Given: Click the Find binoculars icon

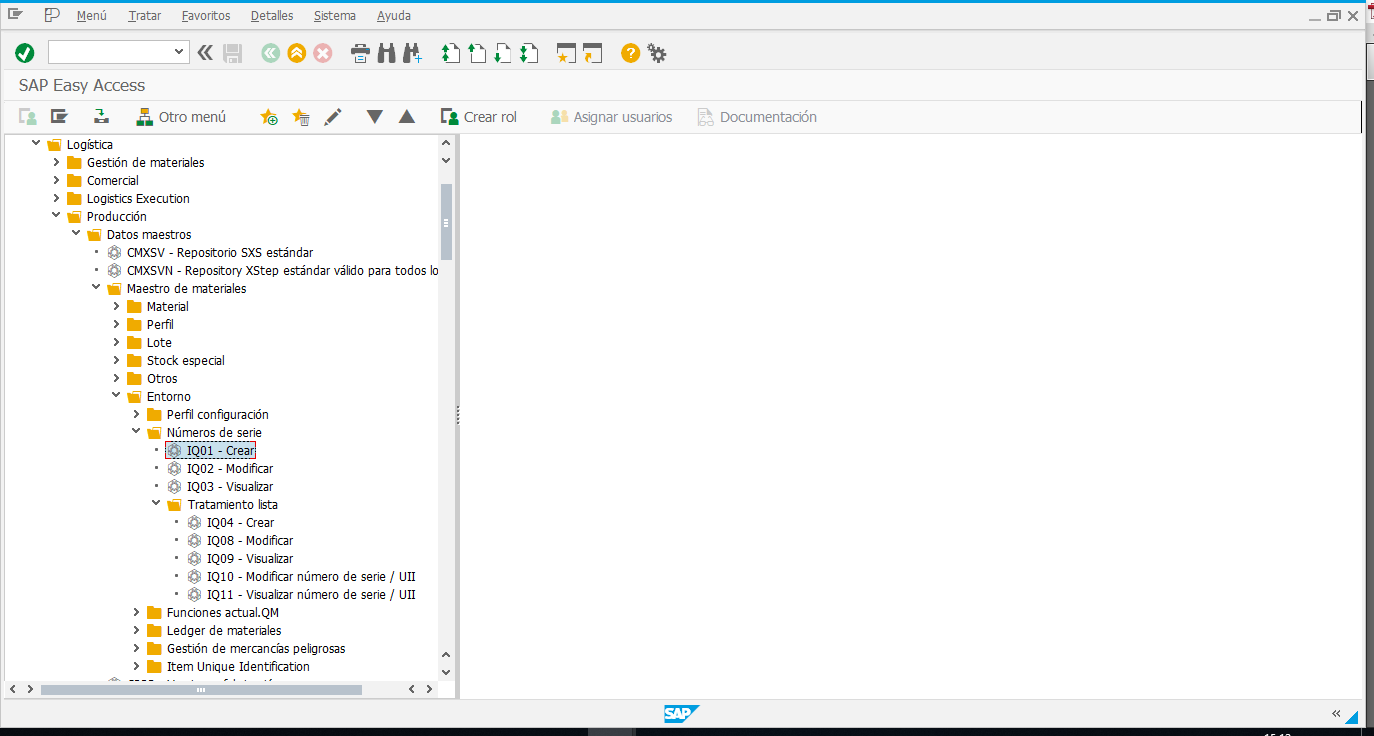Looking at the screenshot, I should point(387,53).
